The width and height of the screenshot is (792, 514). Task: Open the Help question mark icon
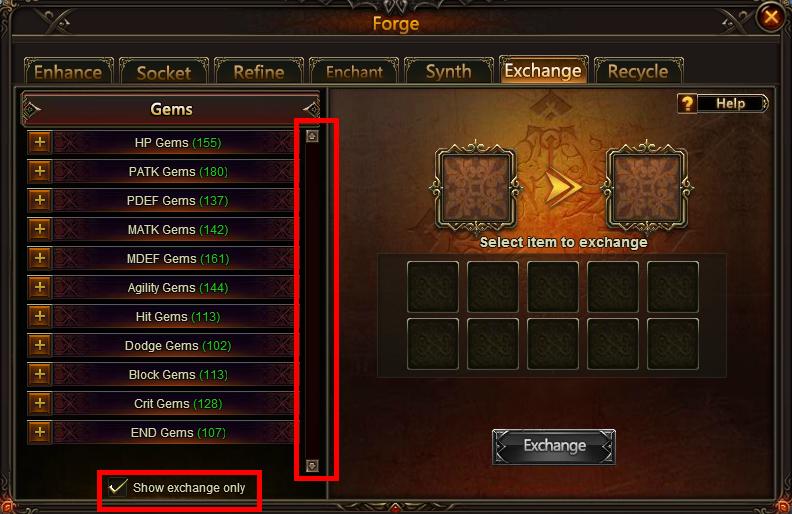[x=687, y=104]
